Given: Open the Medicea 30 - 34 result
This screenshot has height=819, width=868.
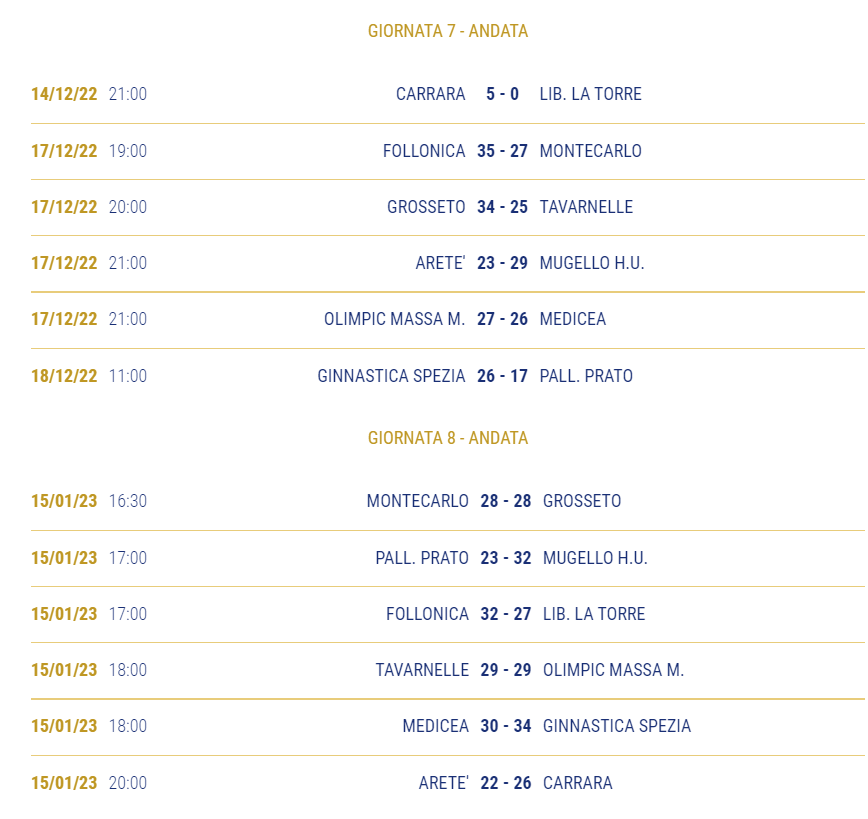Looking at the screenshot, I should pos(505,726).
